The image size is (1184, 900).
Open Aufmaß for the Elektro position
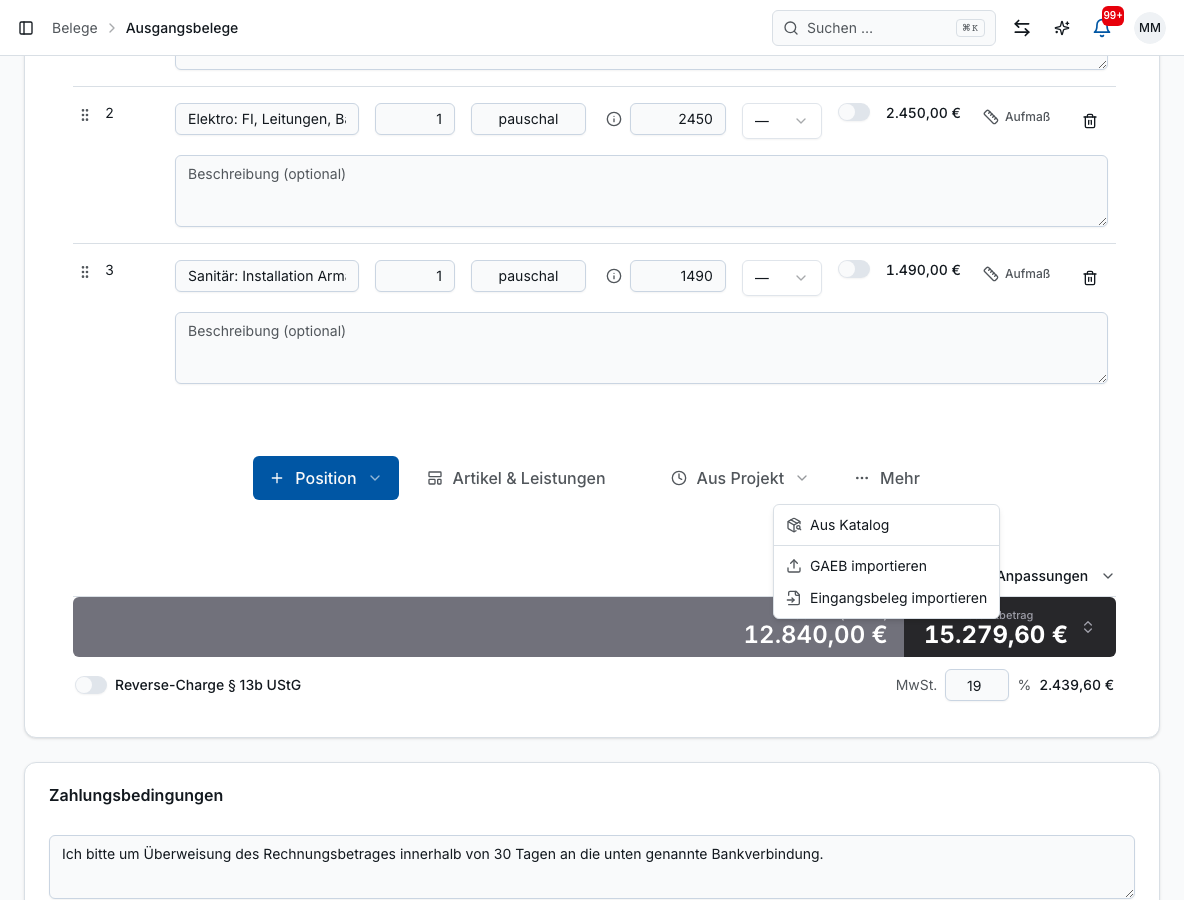coord(1016,116)
